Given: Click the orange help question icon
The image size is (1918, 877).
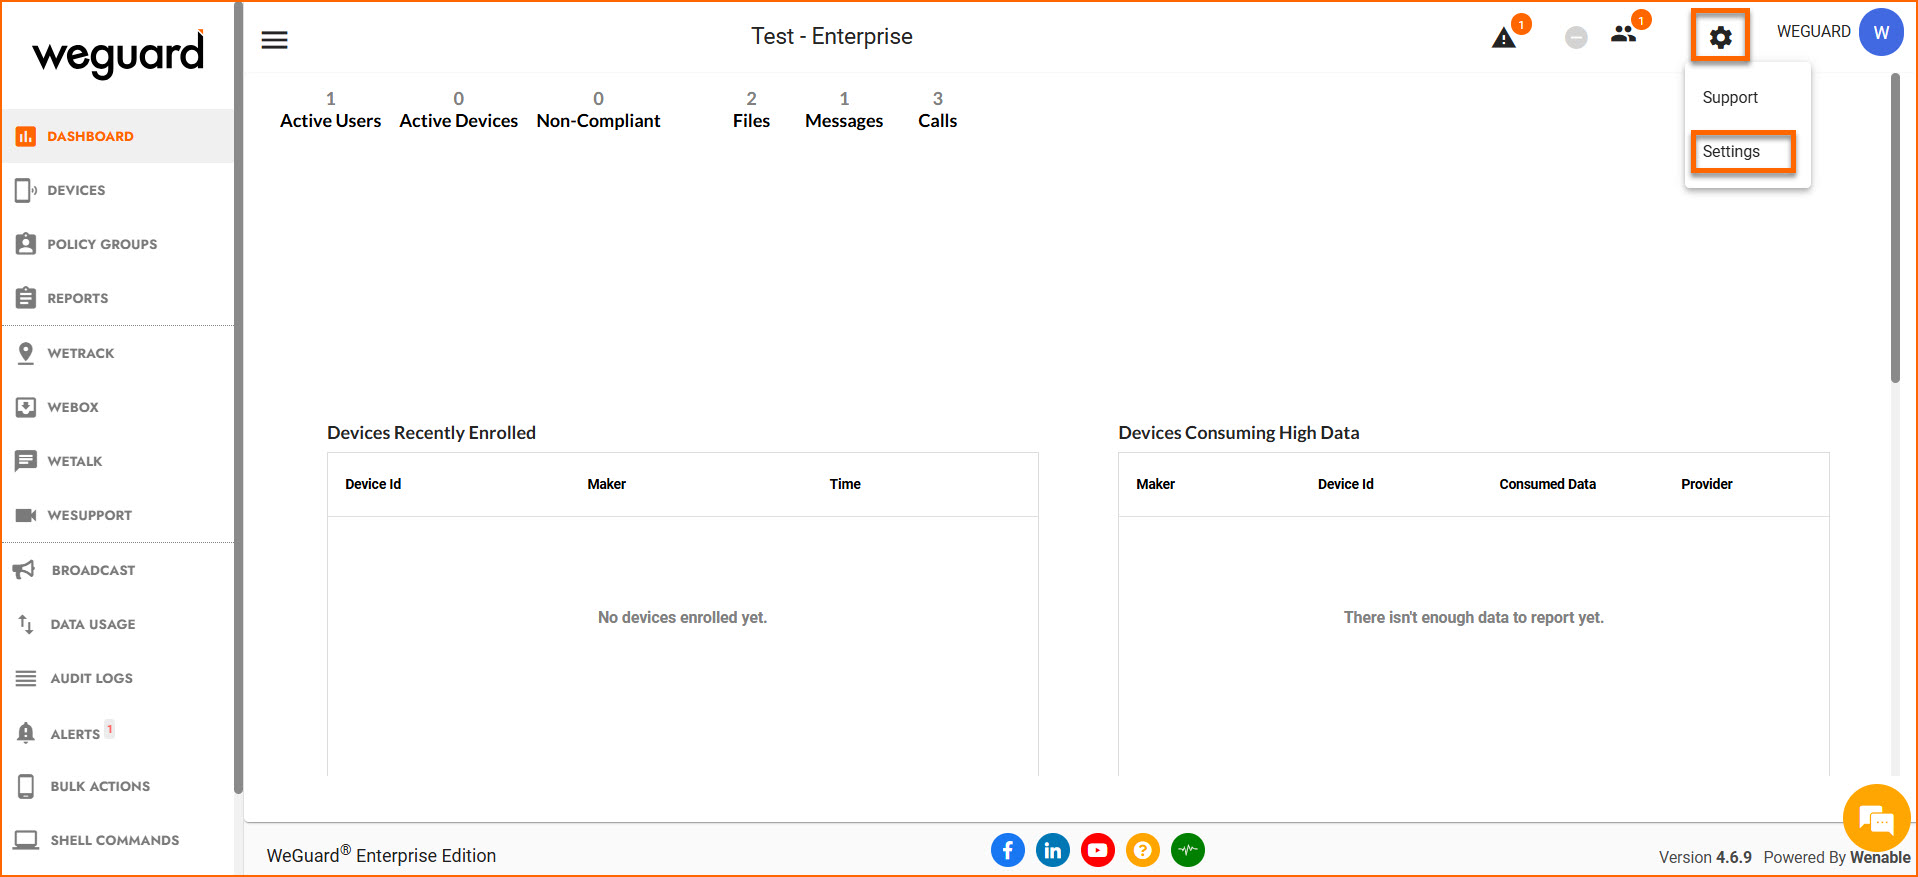Looking at the screenshot, I should [x=1143, y=851].
